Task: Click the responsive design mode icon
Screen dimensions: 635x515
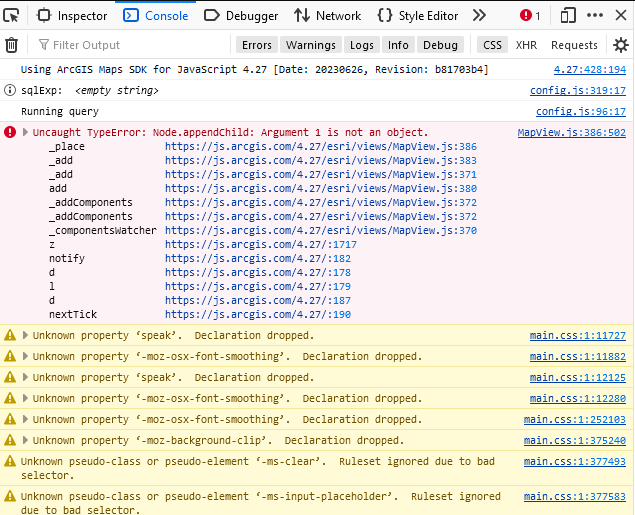Action: point(568,16)
